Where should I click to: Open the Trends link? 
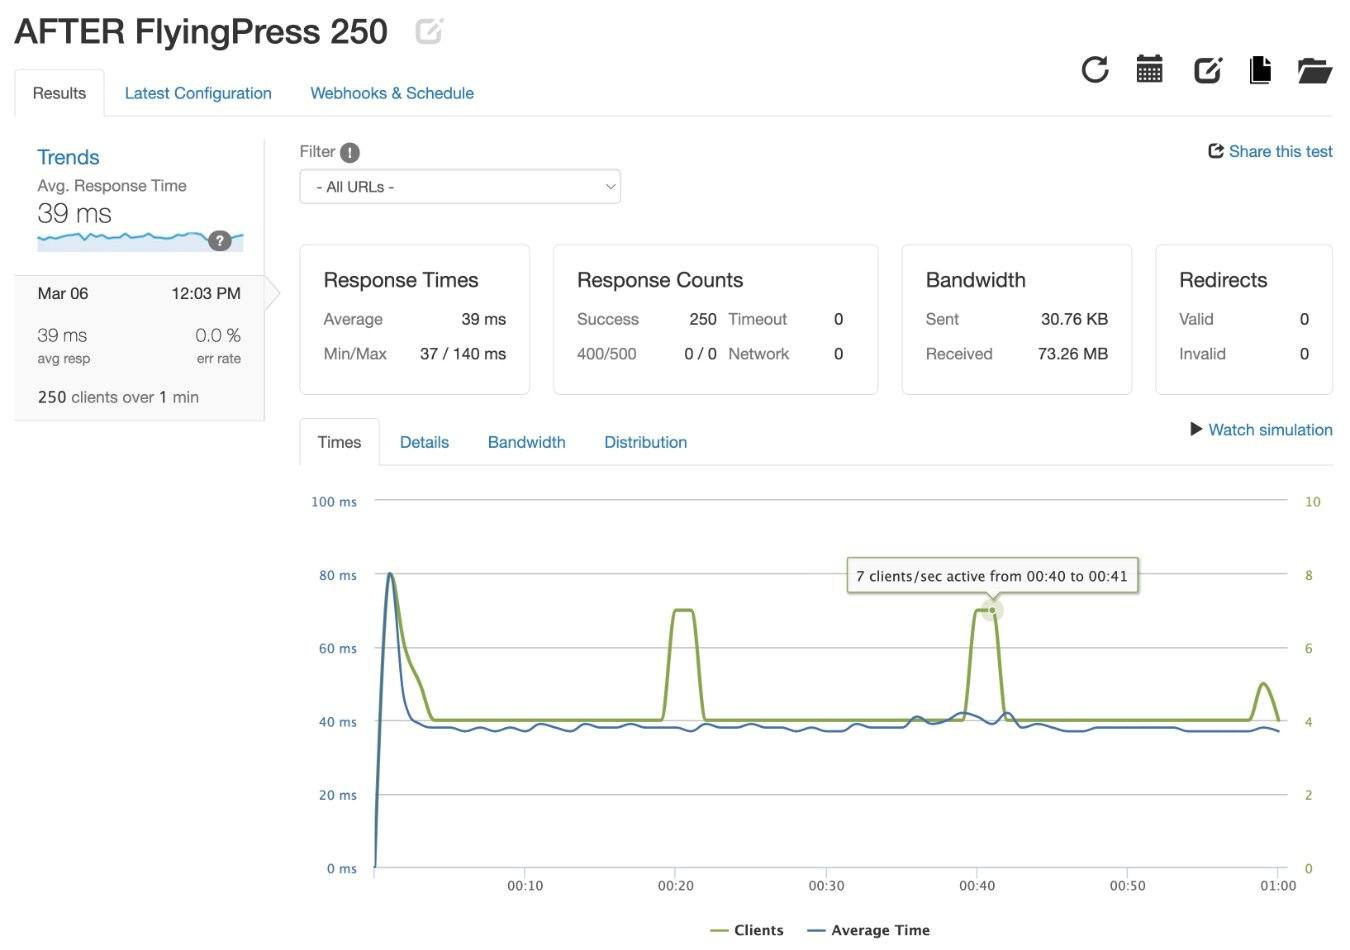click(x=68, y=157)
